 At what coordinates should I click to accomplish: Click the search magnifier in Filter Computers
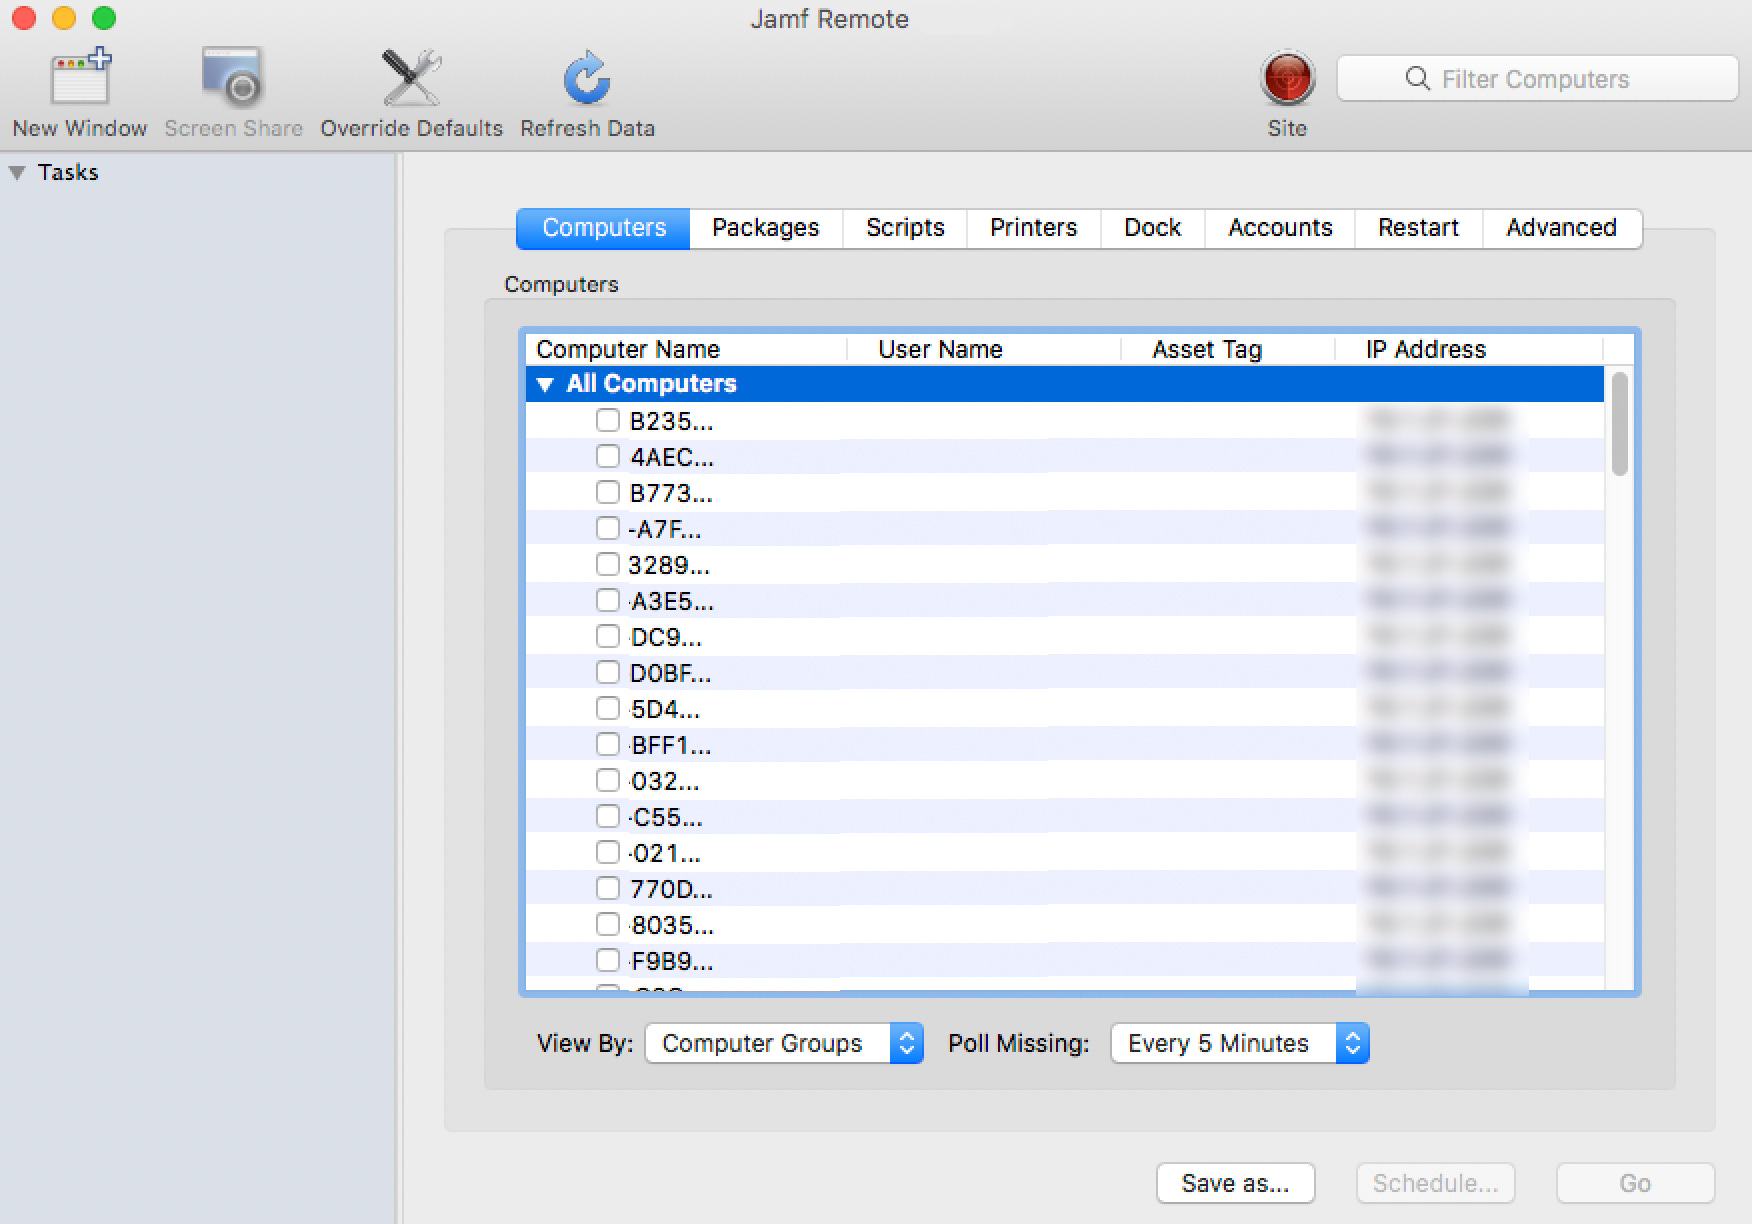[x=1416, y=79]
